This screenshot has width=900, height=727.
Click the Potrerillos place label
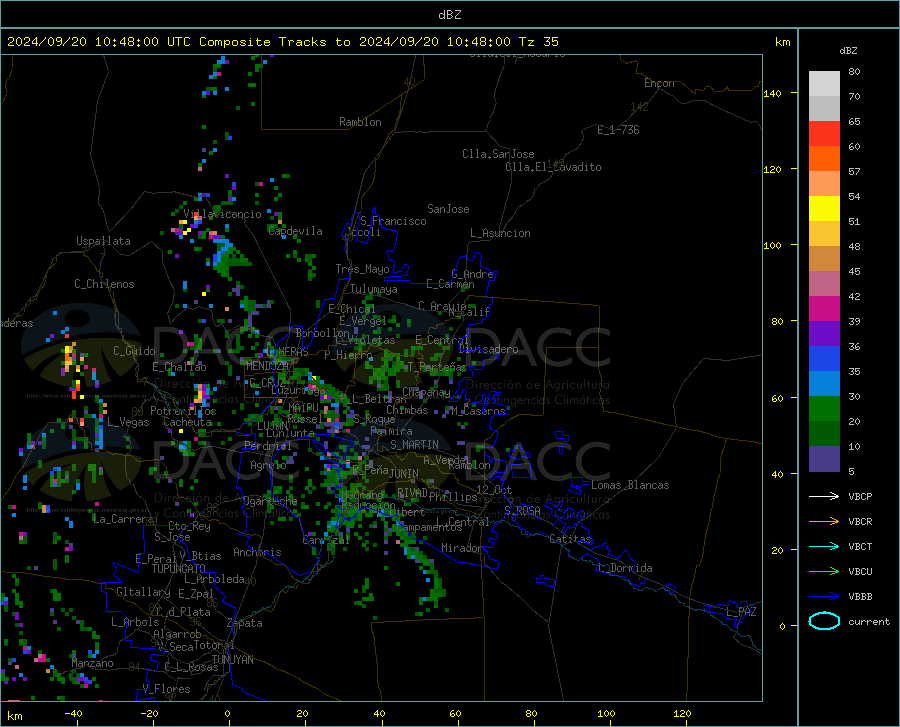pos(183,411)
